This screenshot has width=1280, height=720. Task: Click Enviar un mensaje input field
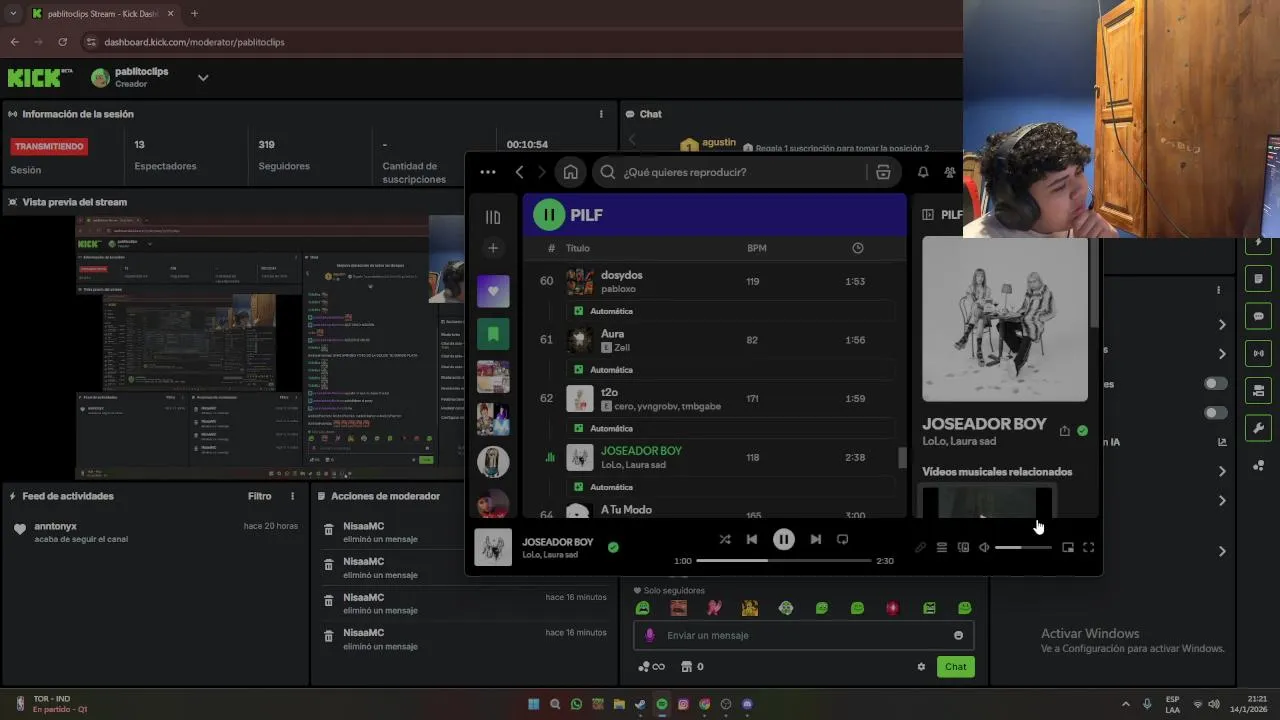pyautogui.click(x=804, y=635)
